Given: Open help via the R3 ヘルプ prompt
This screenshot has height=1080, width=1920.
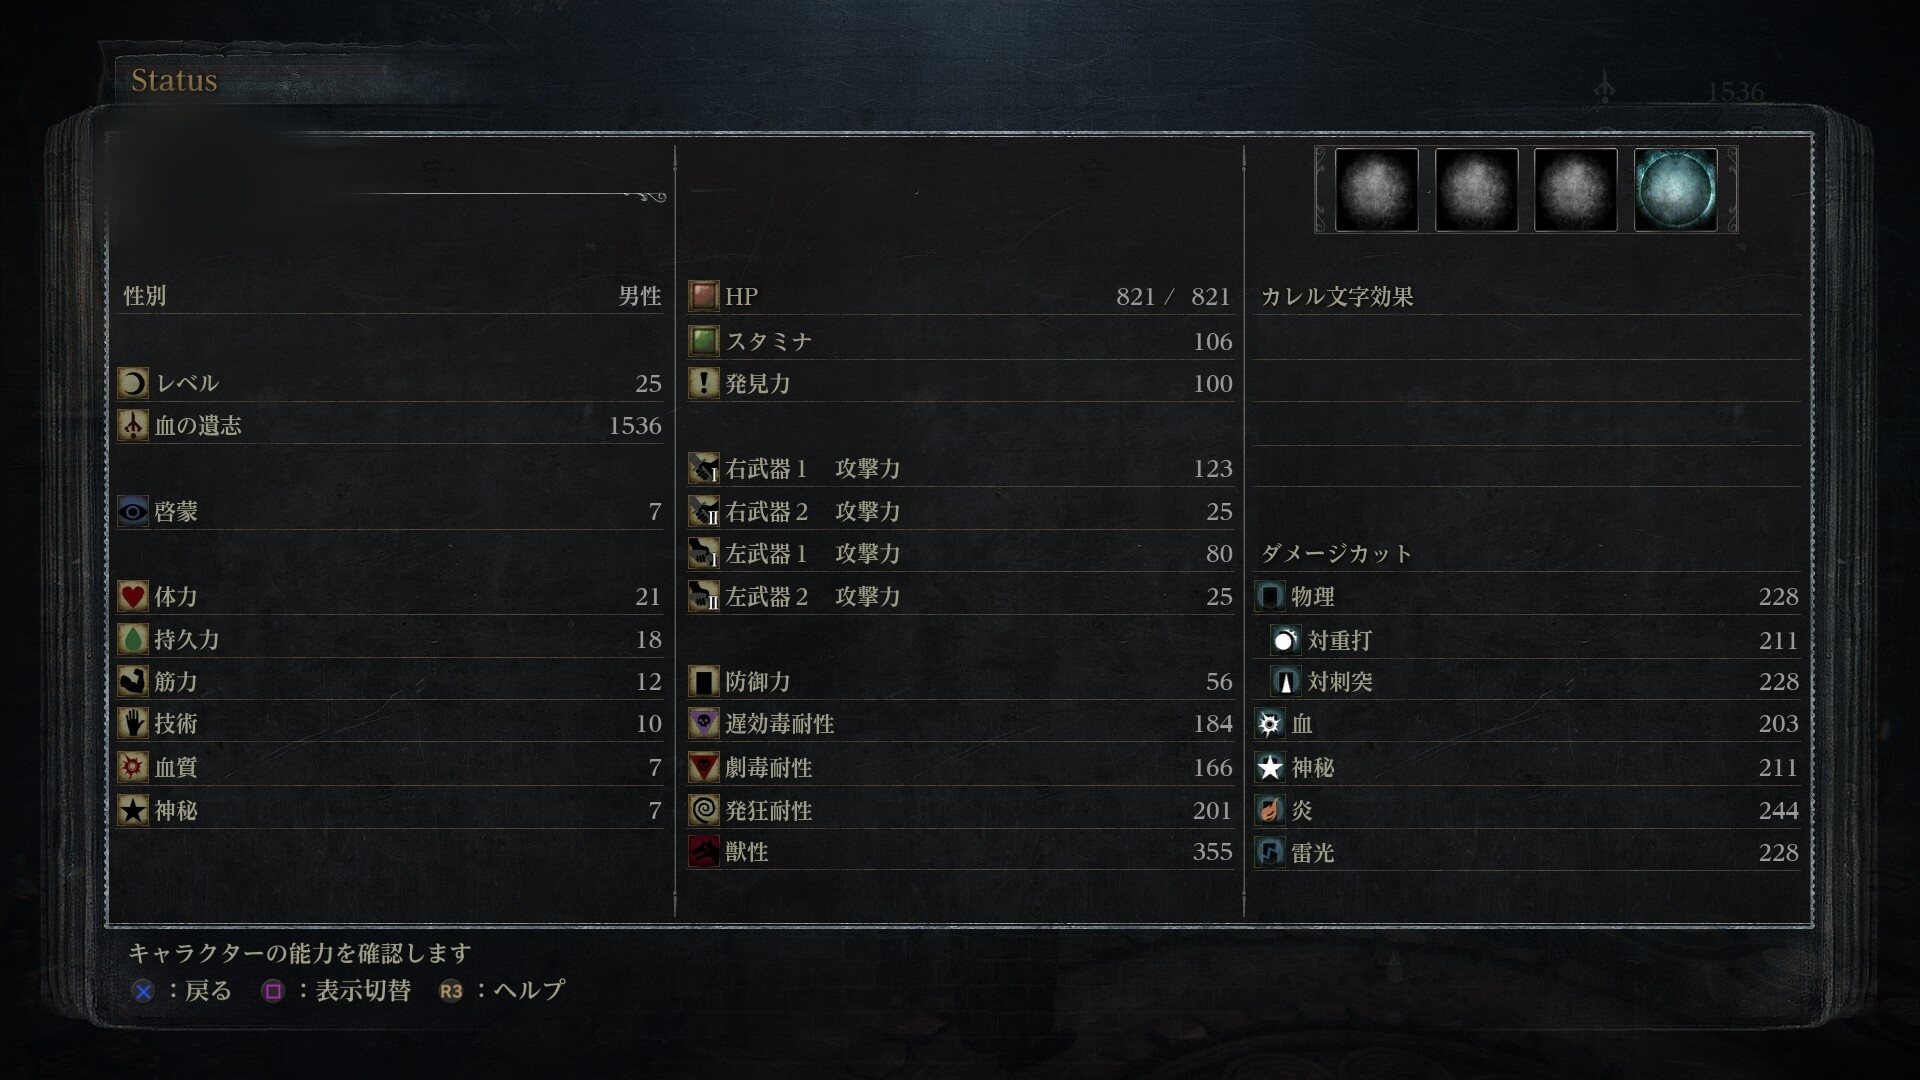Looking at the screenshot, I should pos(502,991).
